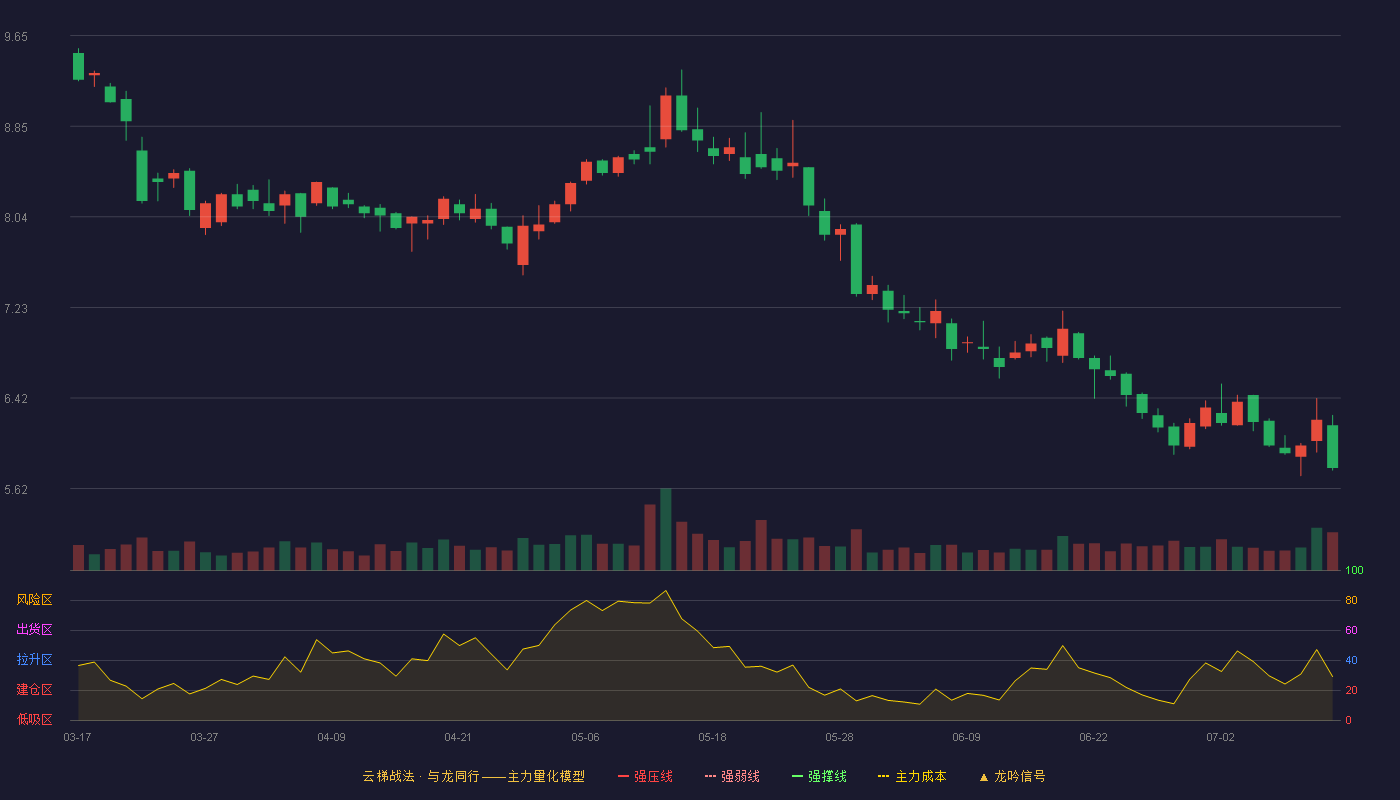Click the 建仓区 zone label
1400x800 pixels.
[x=34, y=690]
